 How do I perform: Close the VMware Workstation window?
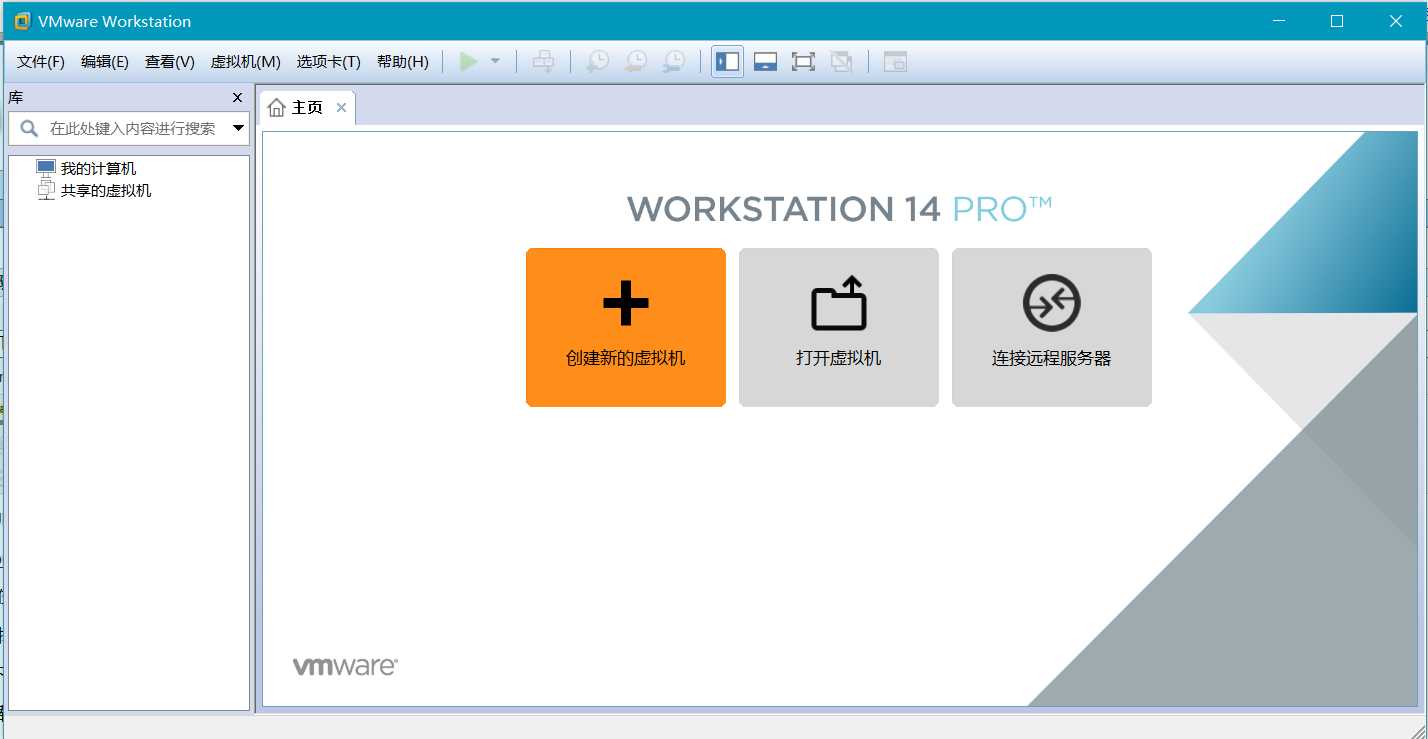tap(1396, 21)
